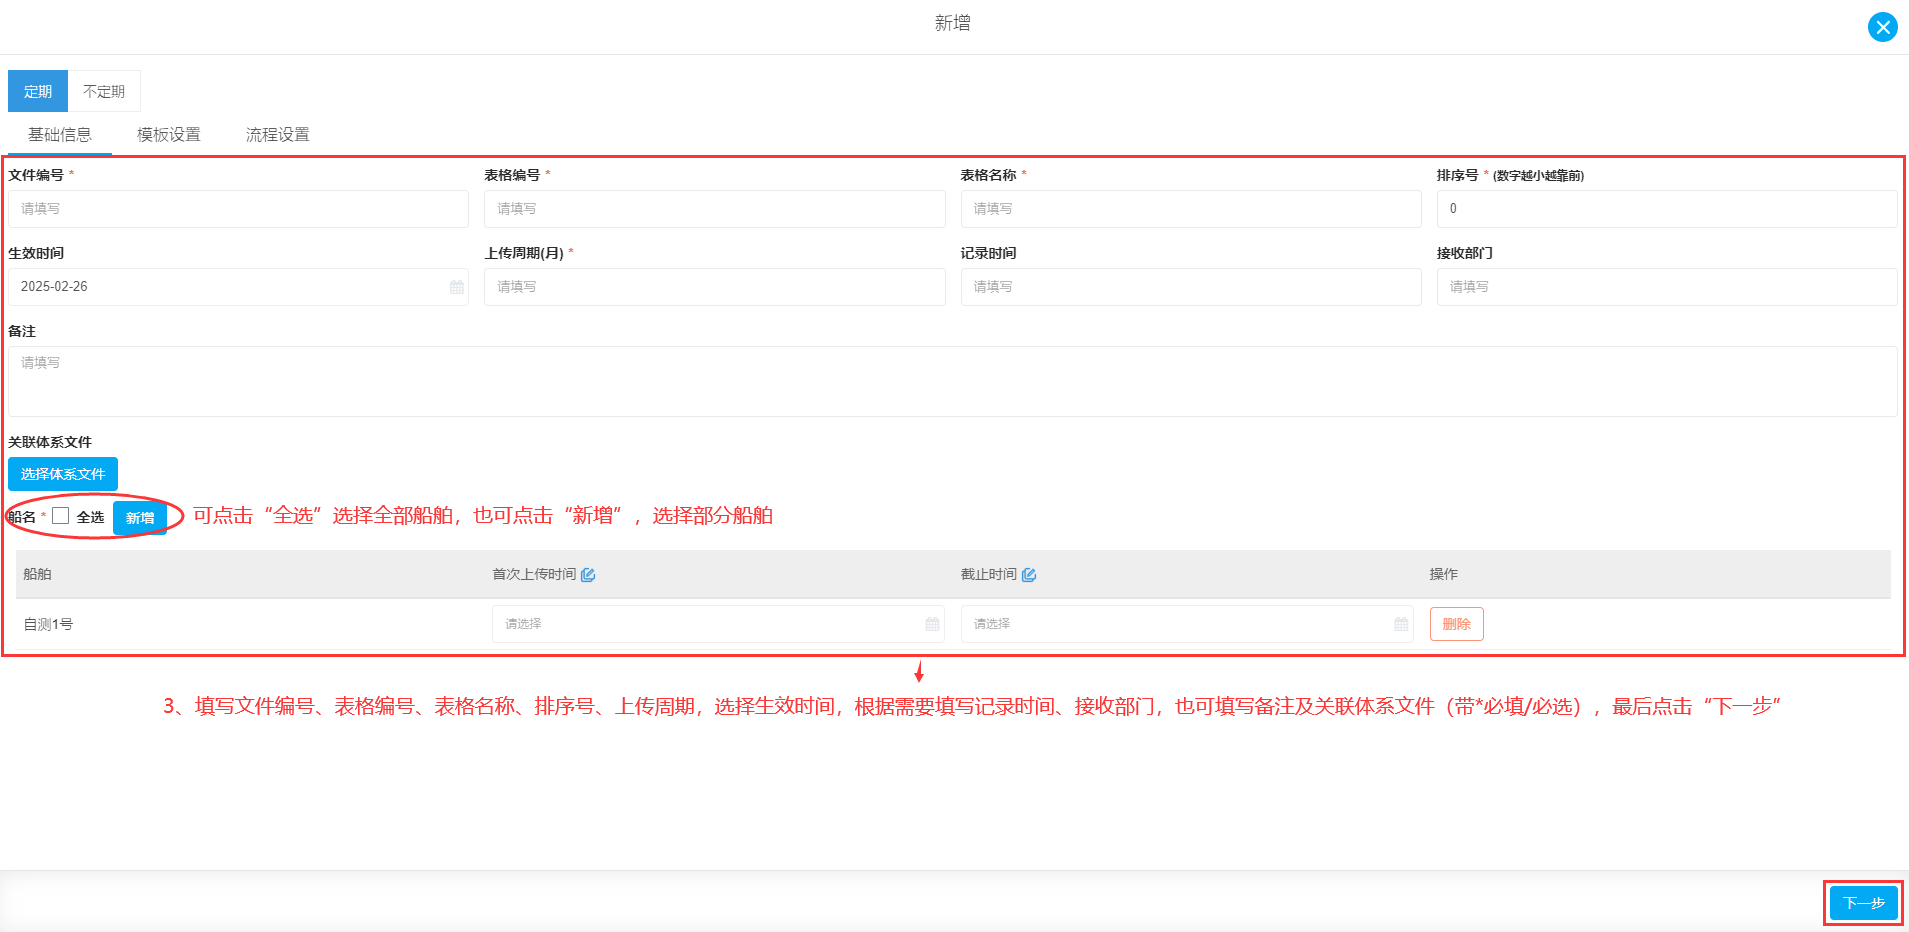Click the 船舶 column header
Screen dimensions: 1909x932
pos(37,574)
